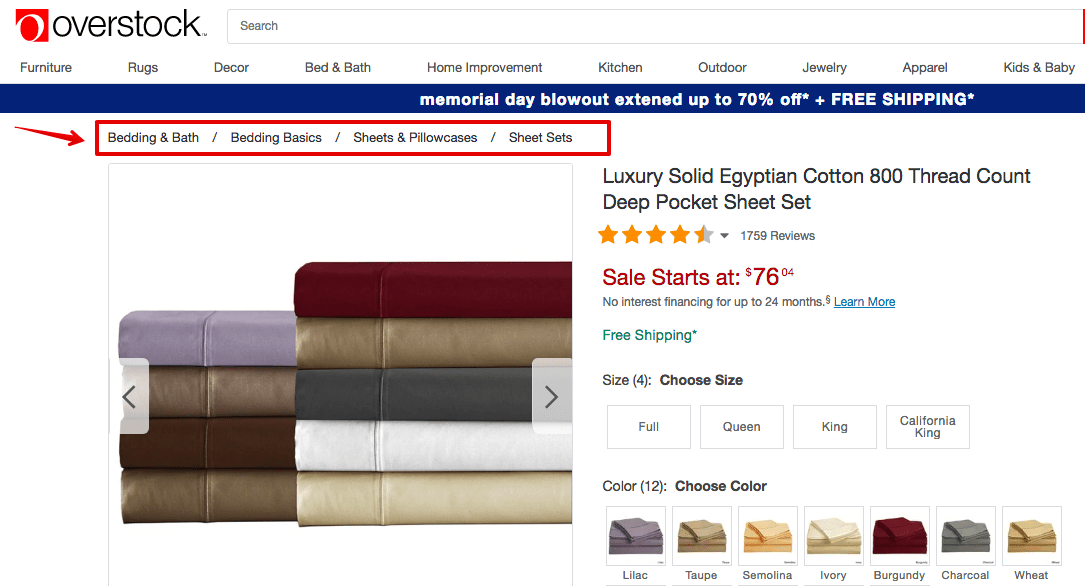Choose the King size option
Image resolution: width=1085 pixels, height=586 pixels.
[835, 427]
